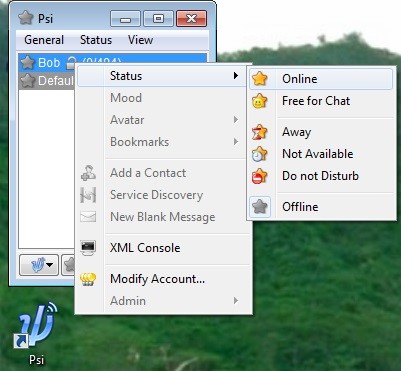Choose New Blank Message
This screenshot has width=401, height=371.
pos(163,217)
